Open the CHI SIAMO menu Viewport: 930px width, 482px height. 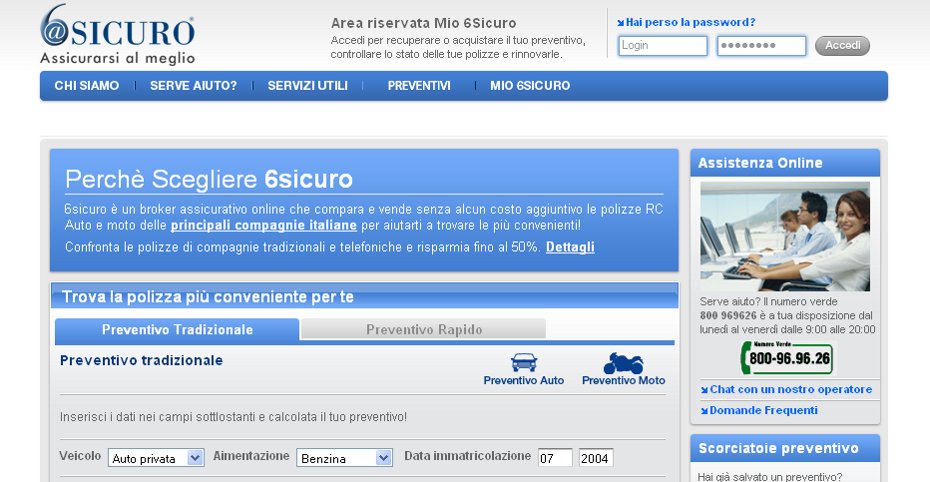coord(87,85)
